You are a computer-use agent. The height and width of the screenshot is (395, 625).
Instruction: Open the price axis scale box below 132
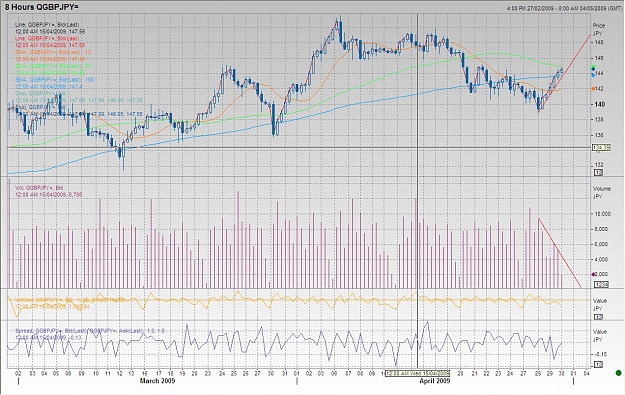click(598, 173)
